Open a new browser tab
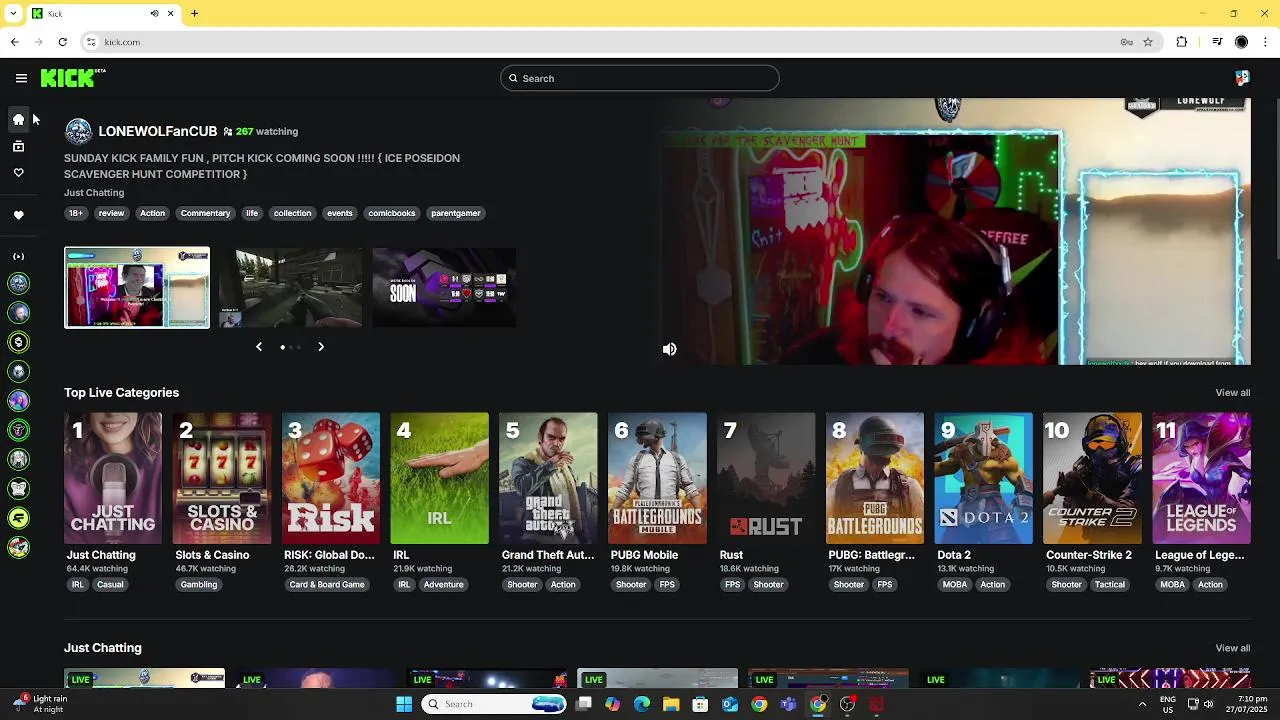This screenshot has height=720, width=1280. (x=194, y=13)
